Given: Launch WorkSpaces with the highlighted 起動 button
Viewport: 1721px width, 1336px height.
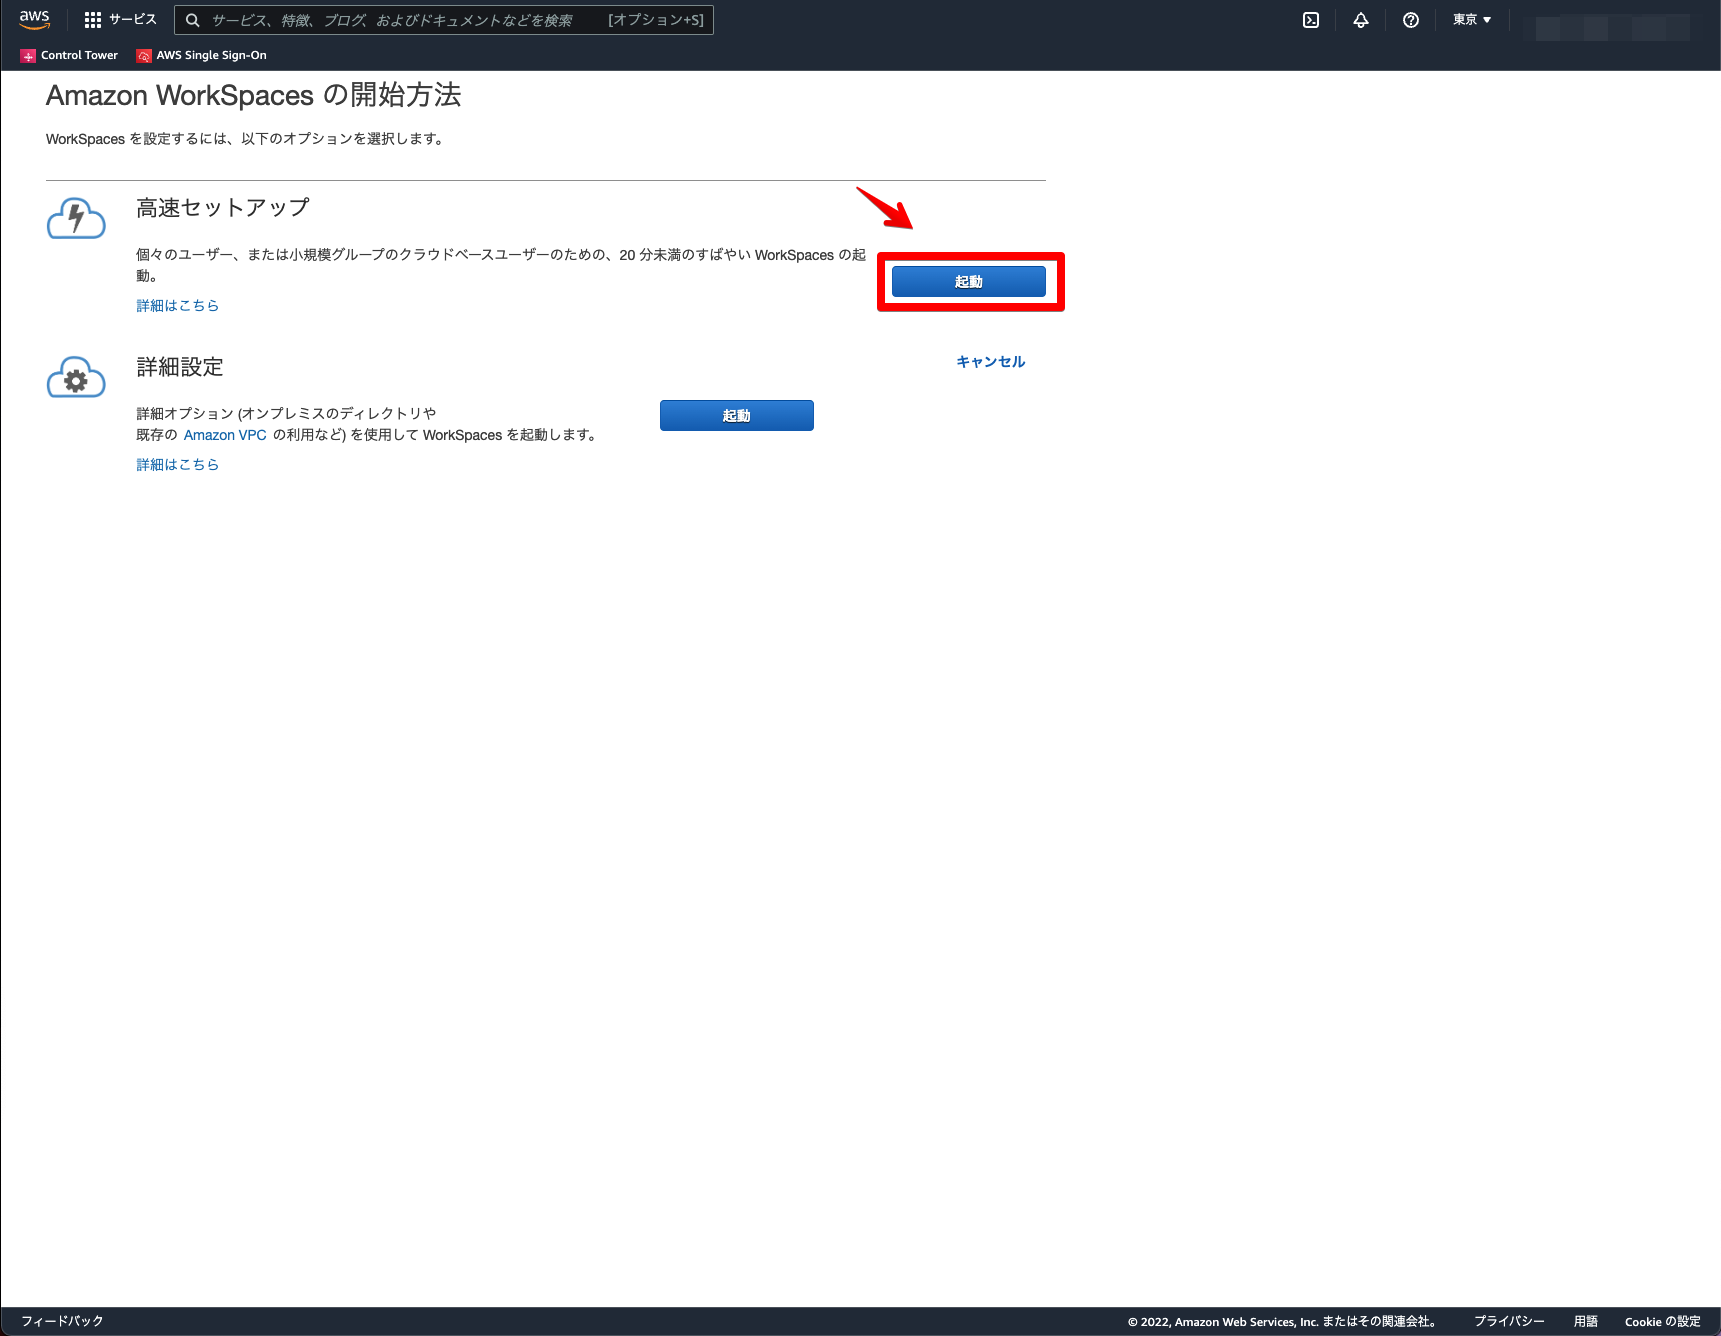Looking at the screenshot, I should [968, 281].
